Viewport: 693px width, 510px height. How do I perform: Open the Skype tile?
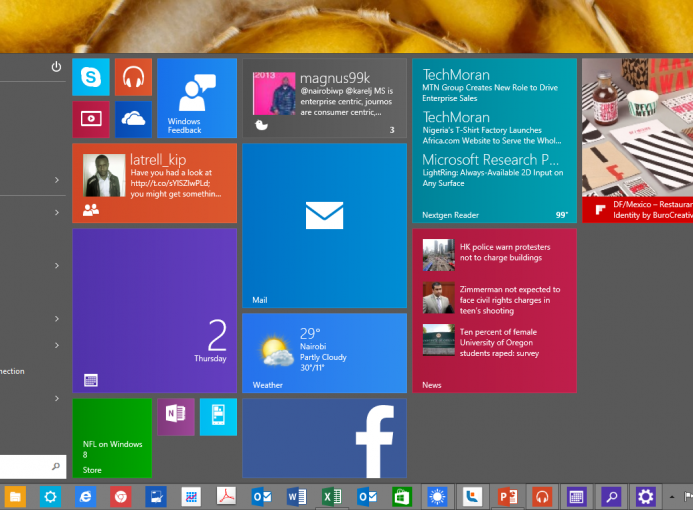coord(91,77)
